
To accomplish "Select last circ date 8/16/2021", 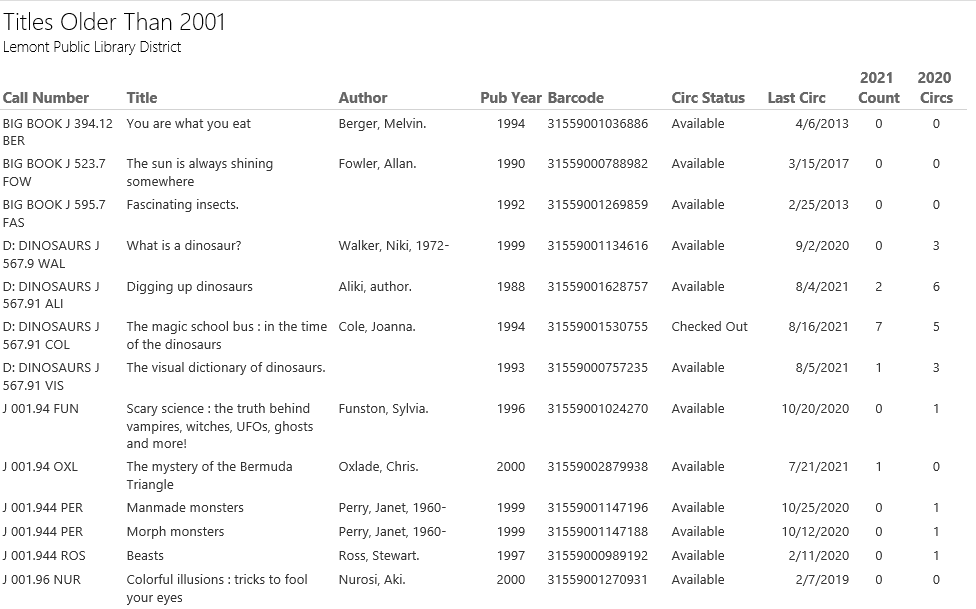I will pos(818,327).
